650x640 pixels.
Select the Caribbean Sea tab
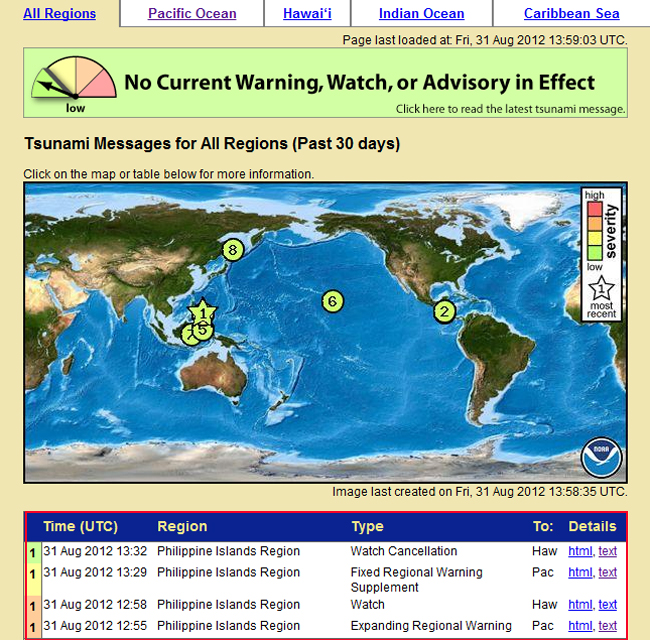pos(571,14)
